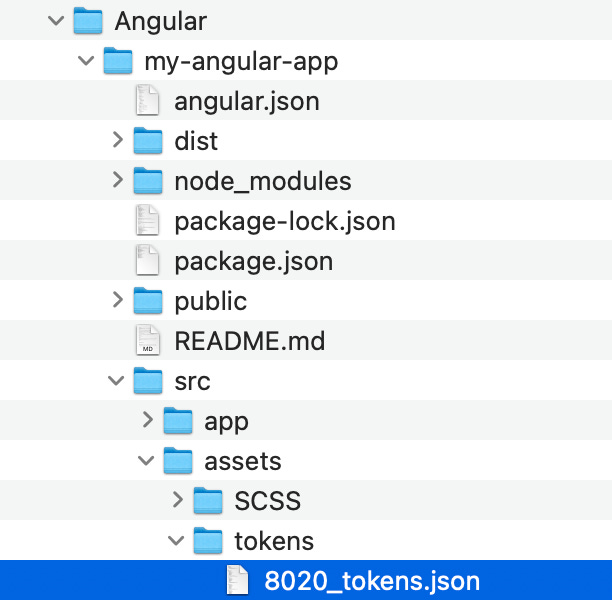The height and width of the screenshot is (606, 612).
Task: Select the 'dist' folder name
Action: (196, 141)
